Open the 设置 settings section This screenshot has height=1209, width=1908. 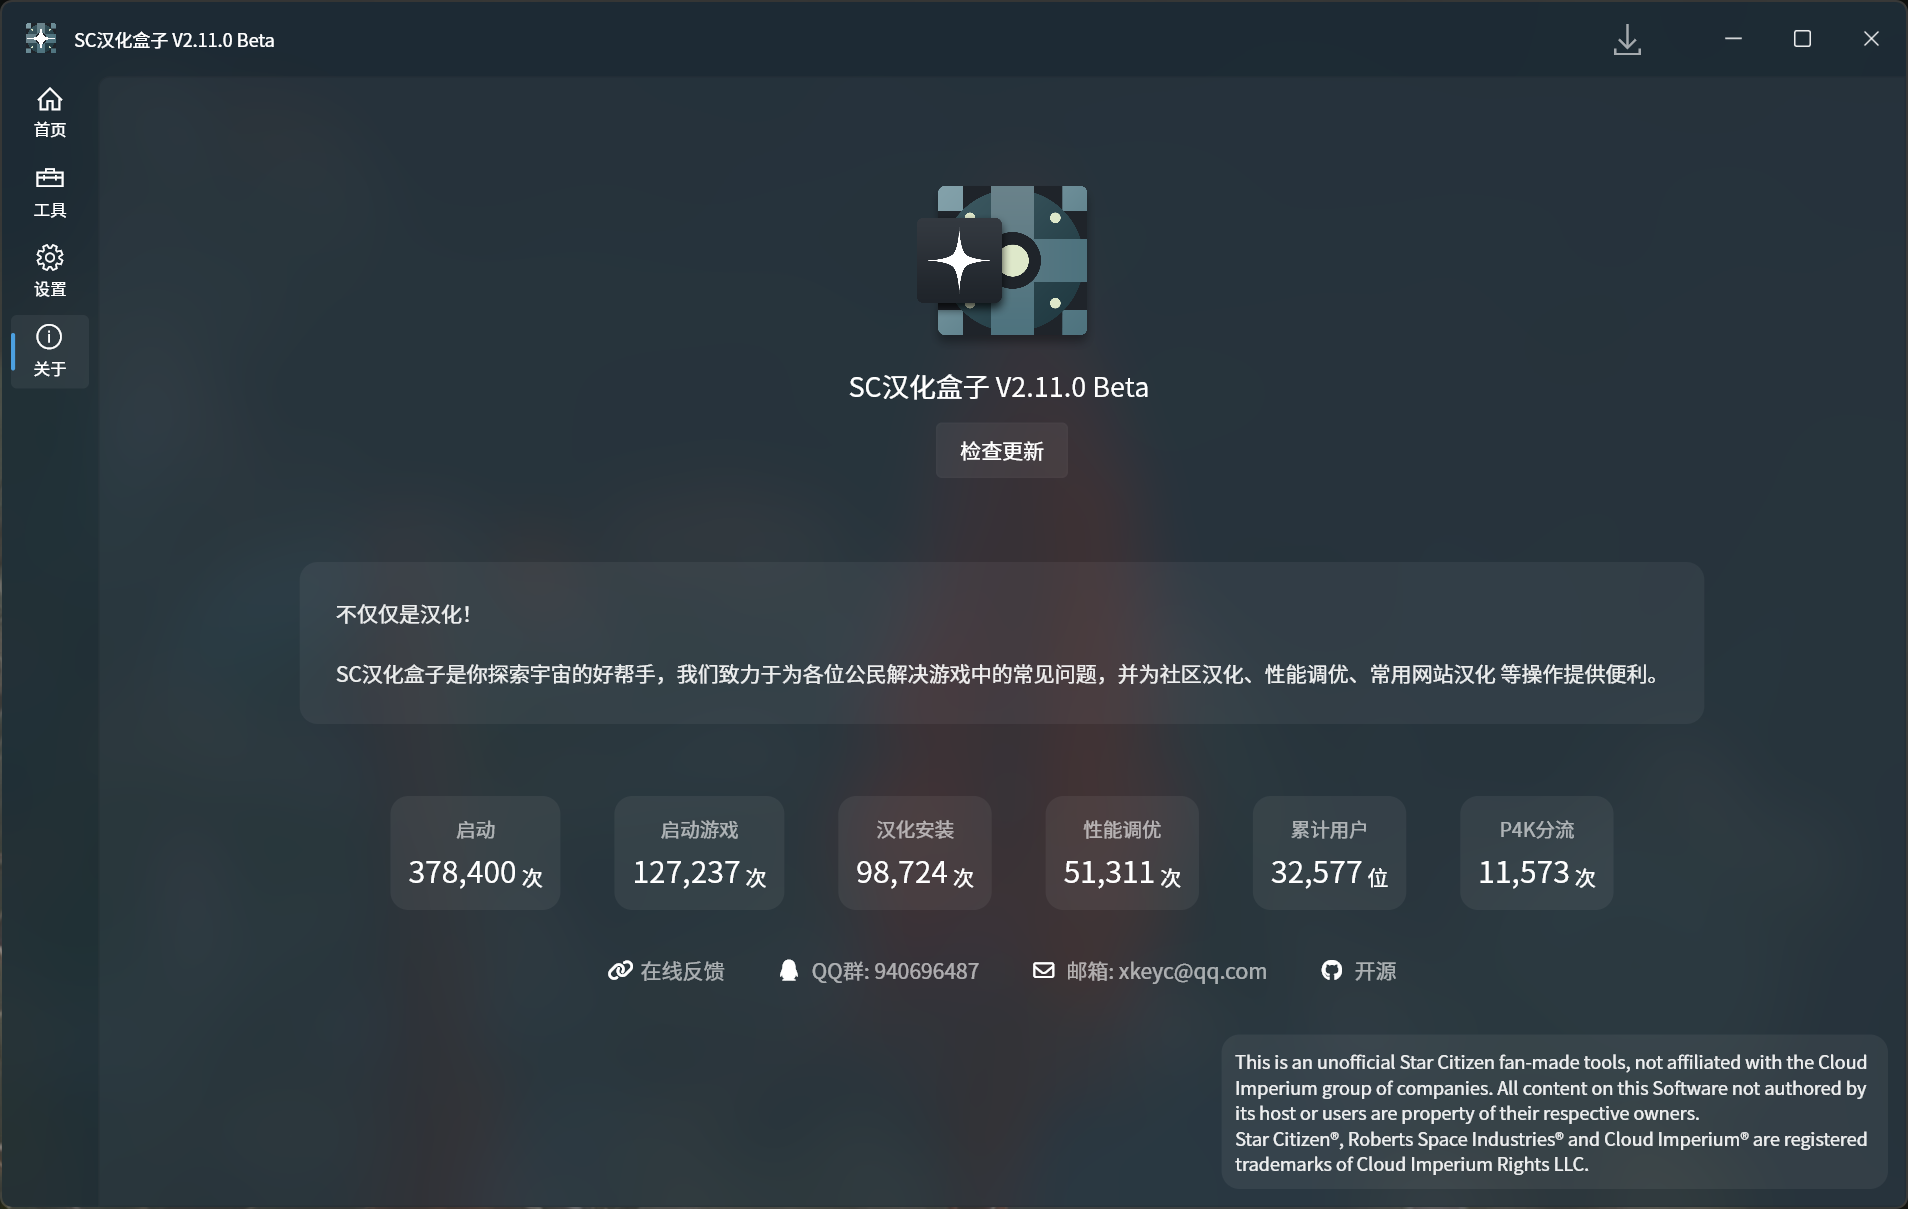coord(49,272)
